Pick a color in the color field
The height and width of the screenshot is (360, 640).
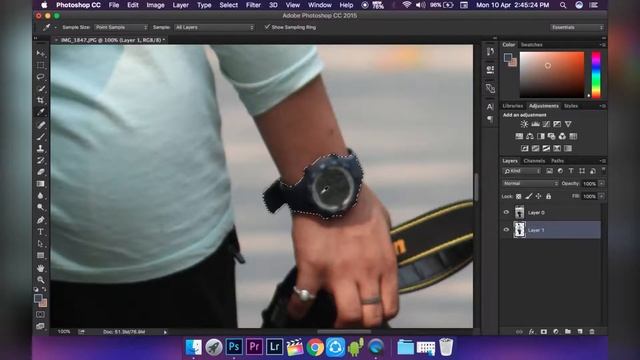pyautogui.click(x=551, y=74)
